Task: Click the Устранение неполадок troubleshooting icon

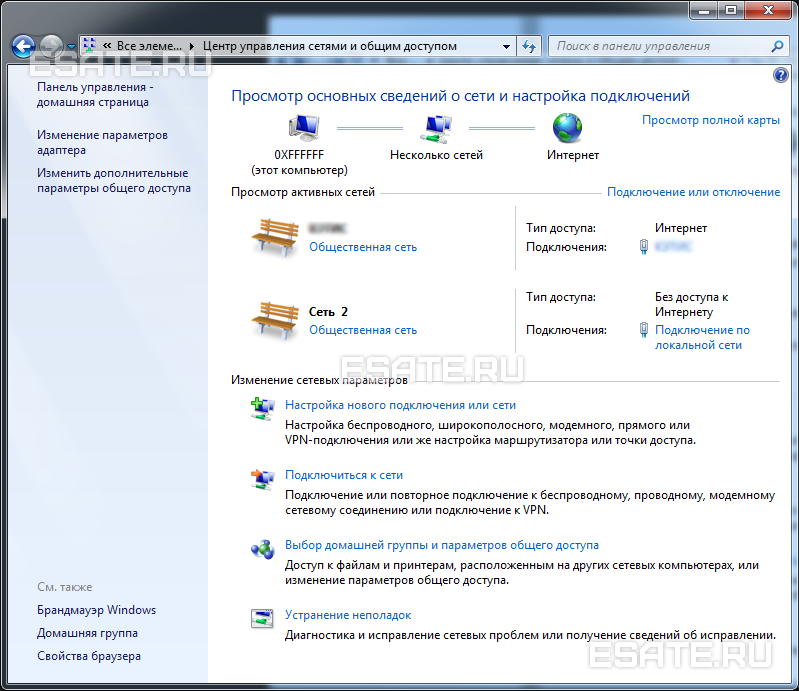Action: pos(262,617)
